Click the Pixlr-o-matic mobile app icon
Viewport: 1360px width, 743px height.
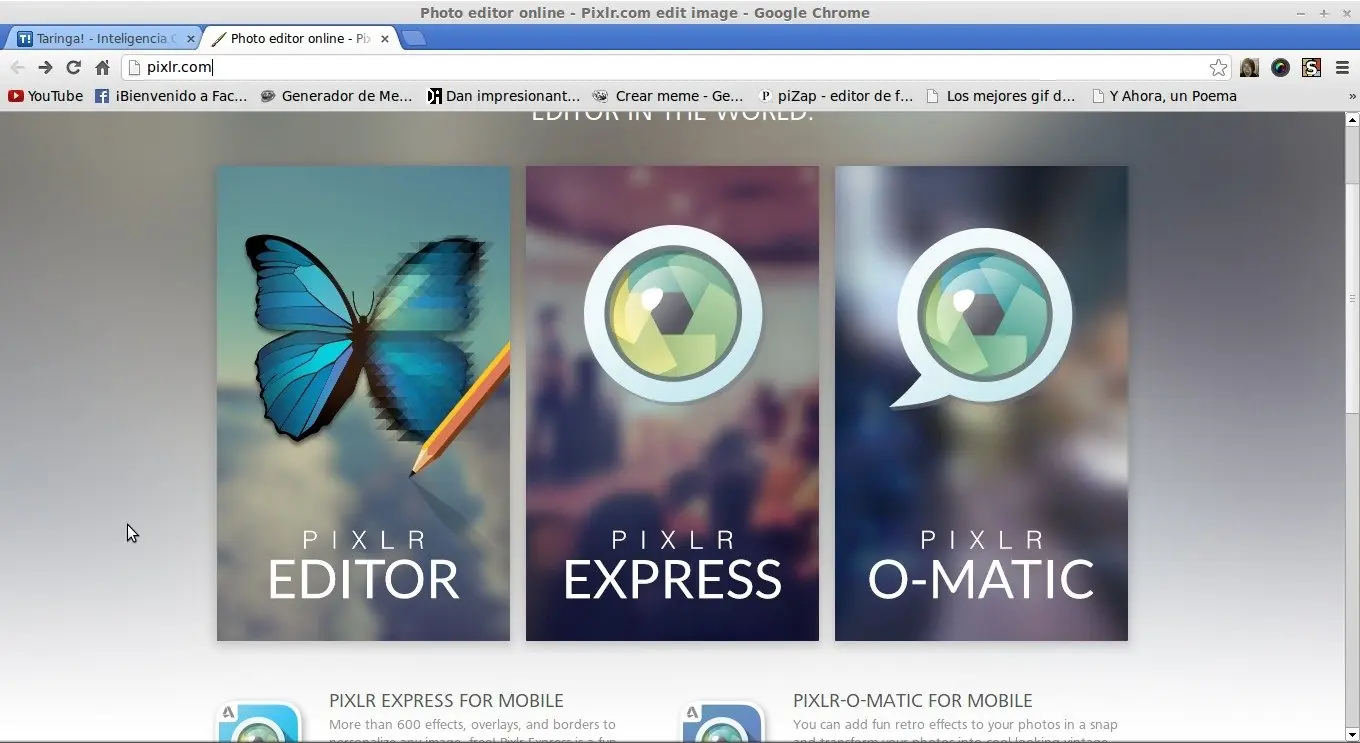pyautogui.click(x=723, y=722)
